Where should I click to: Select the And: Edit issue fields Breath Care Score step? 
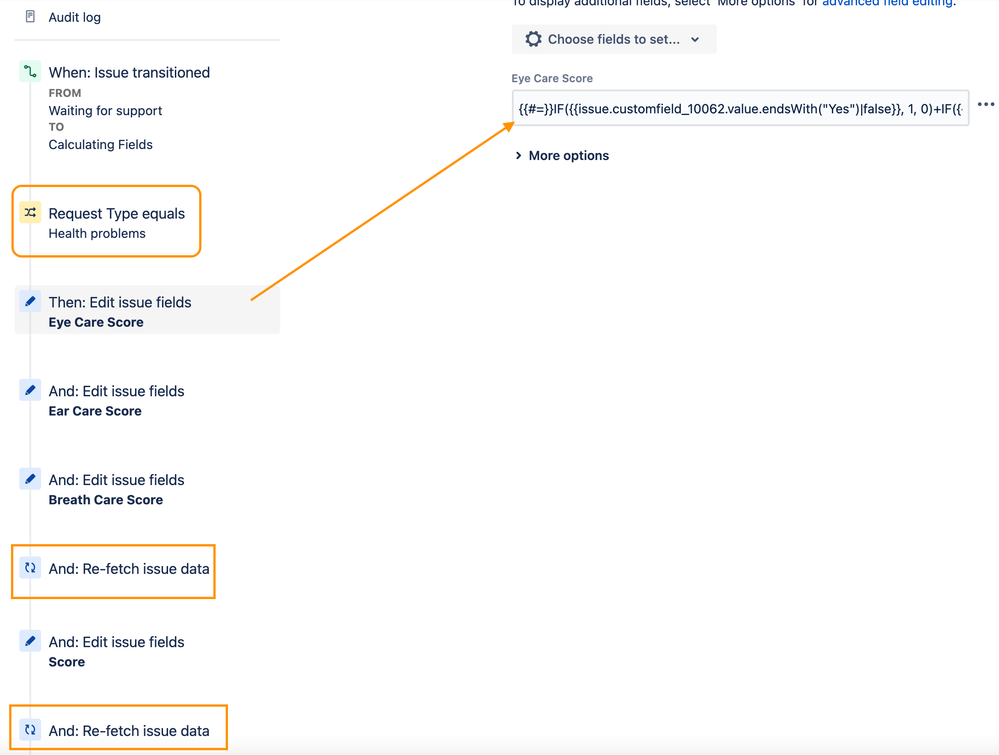point(116,489)
